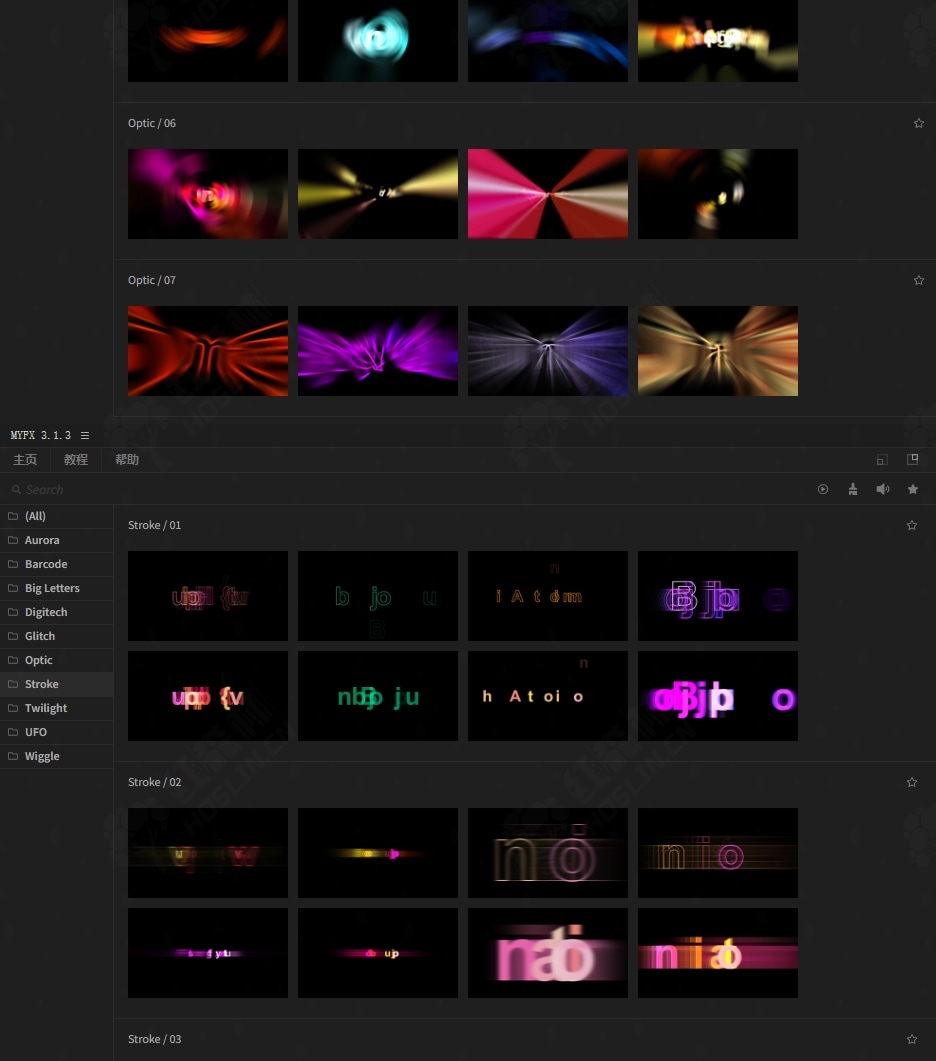The width and height of the screenshot is (936, 1061).
Task: Click the play preview icon in toolbar
Action: [823, 489]
